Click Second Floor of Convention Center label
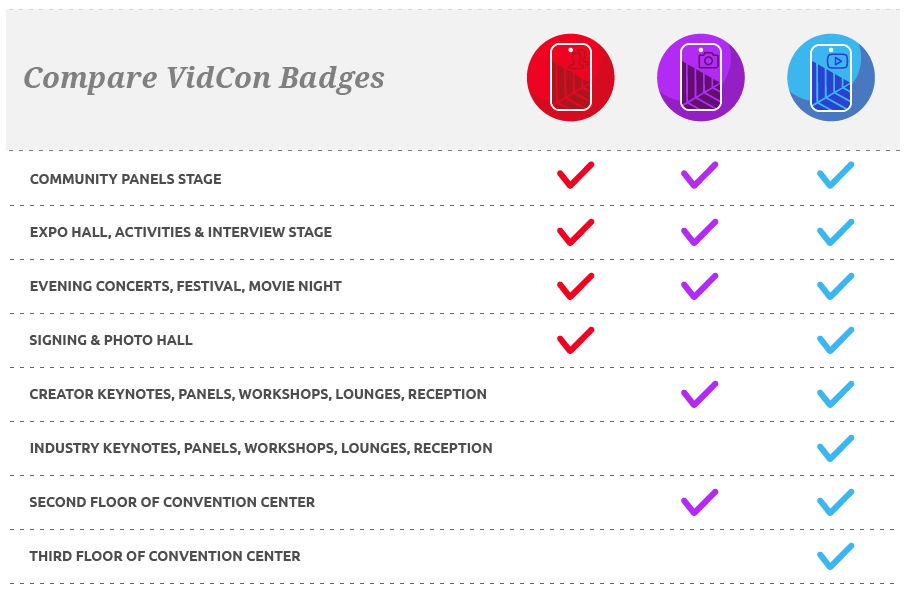This screenshot has height=598, width=904. click(172, 502)
